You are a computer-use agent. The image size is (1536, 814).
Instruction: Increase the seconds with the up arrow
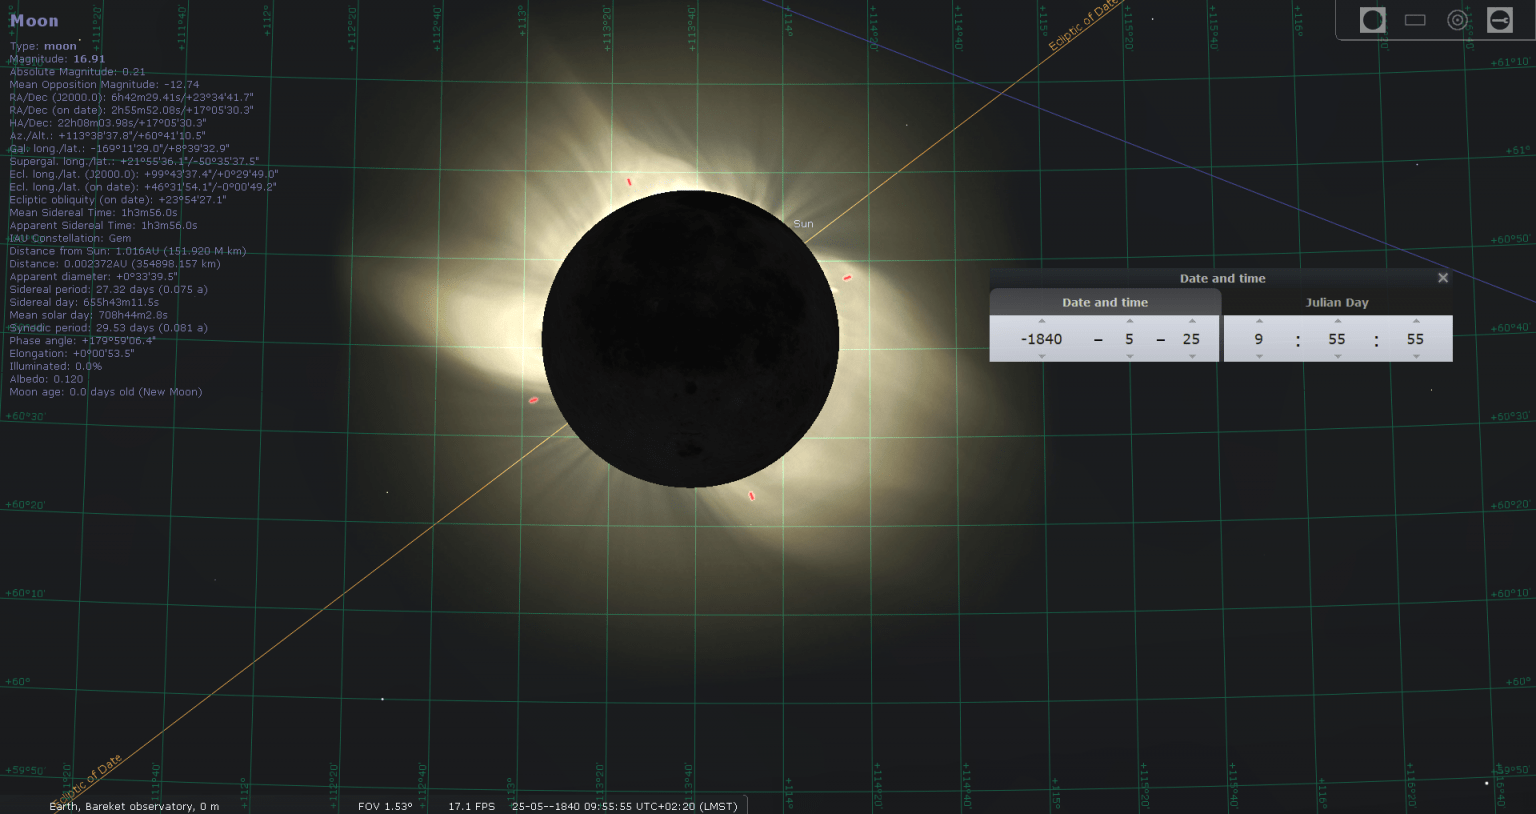[x=1415, y=322]
